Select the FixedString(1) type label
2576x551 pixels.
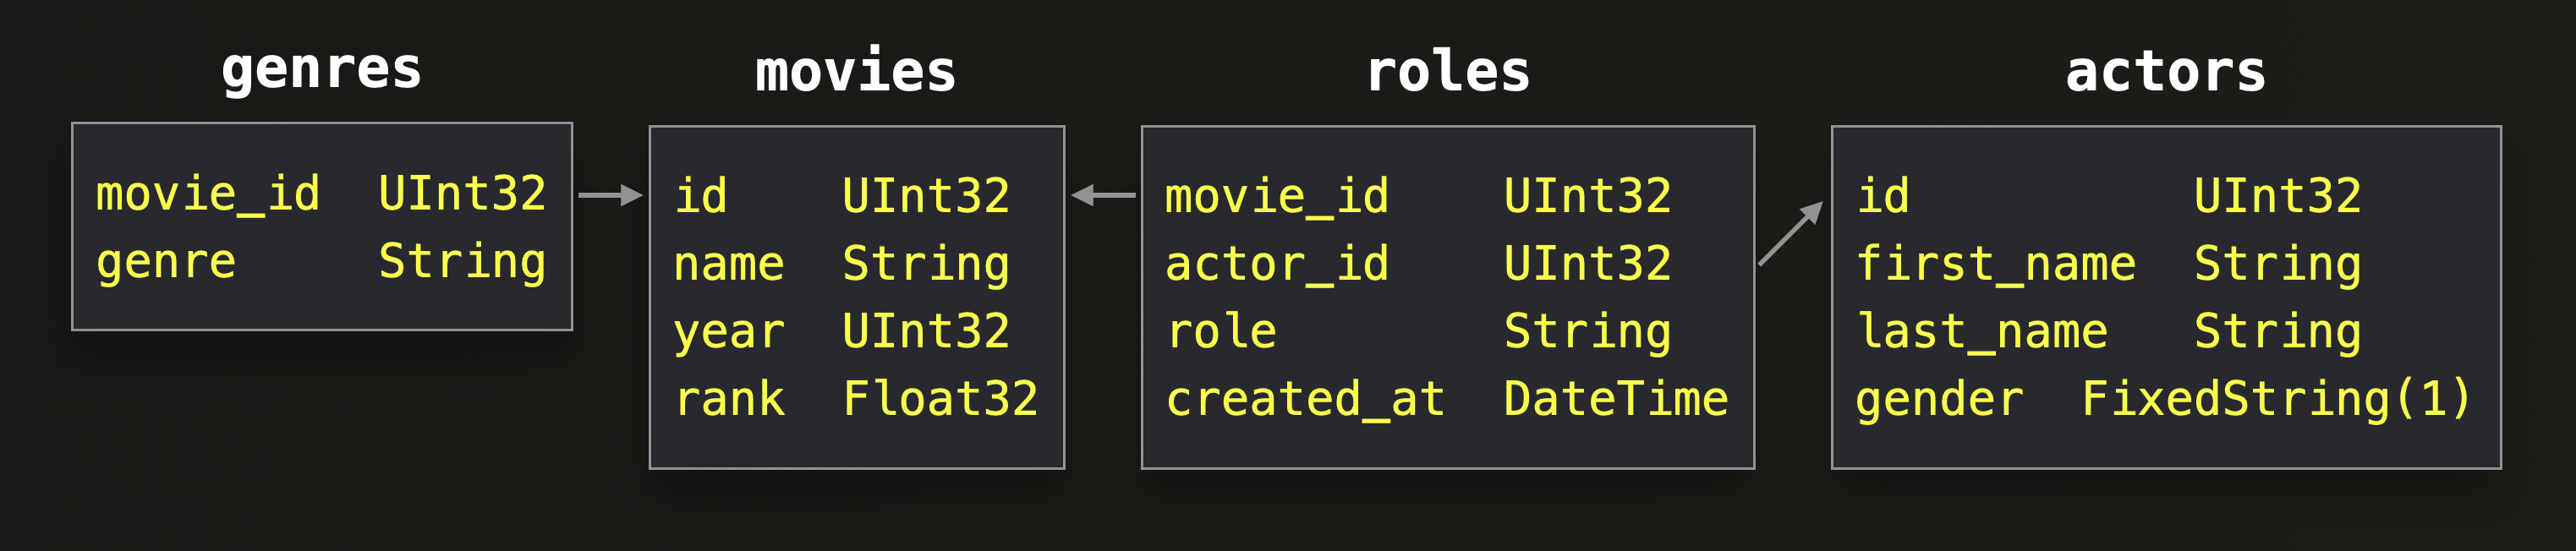tap(2276, 399)
